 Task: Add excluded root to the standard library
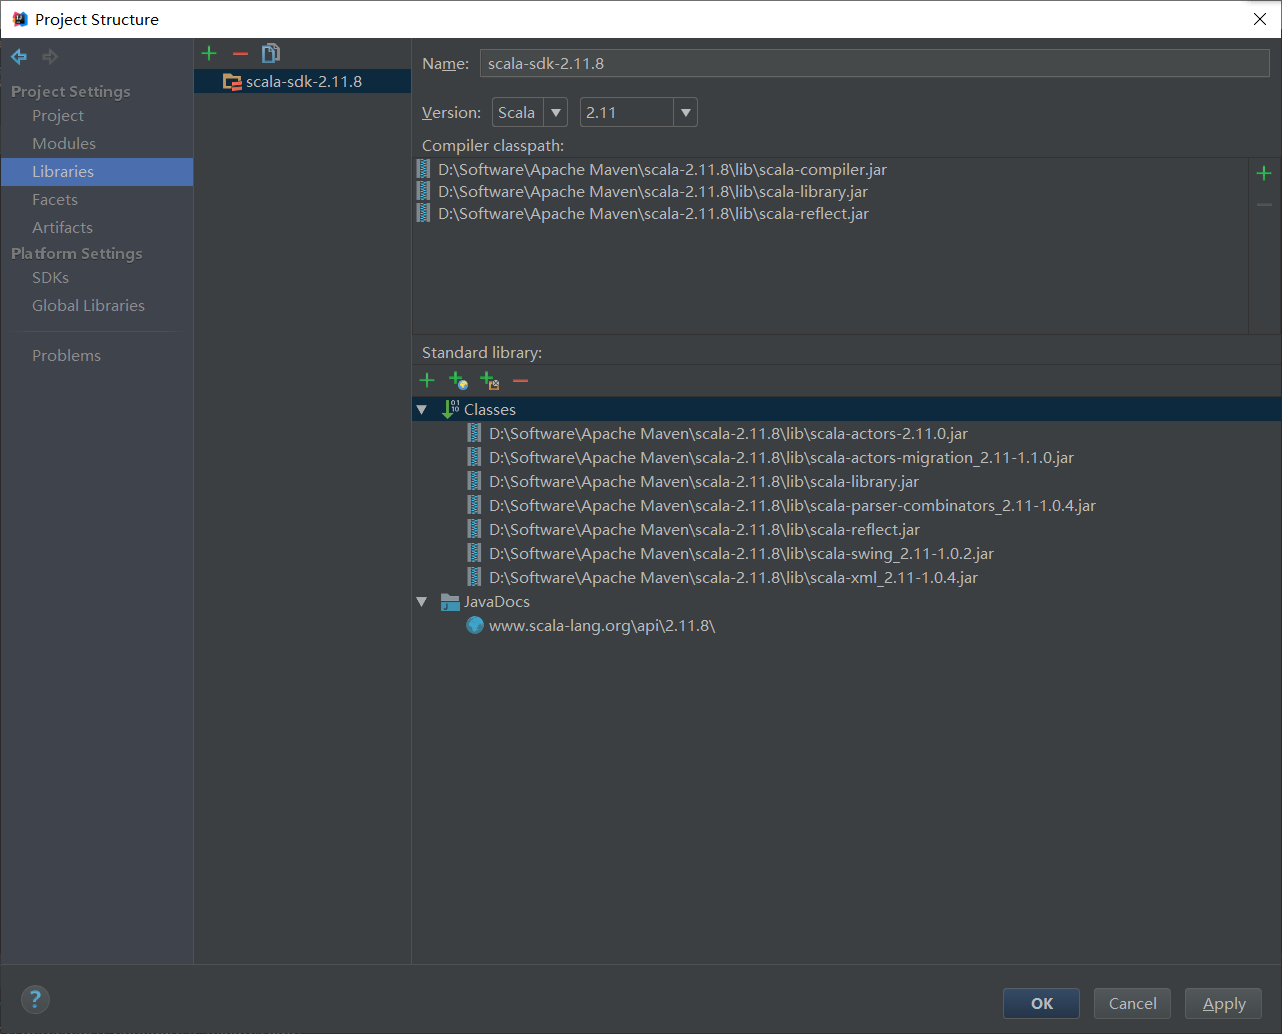click(x=489, y=380)
